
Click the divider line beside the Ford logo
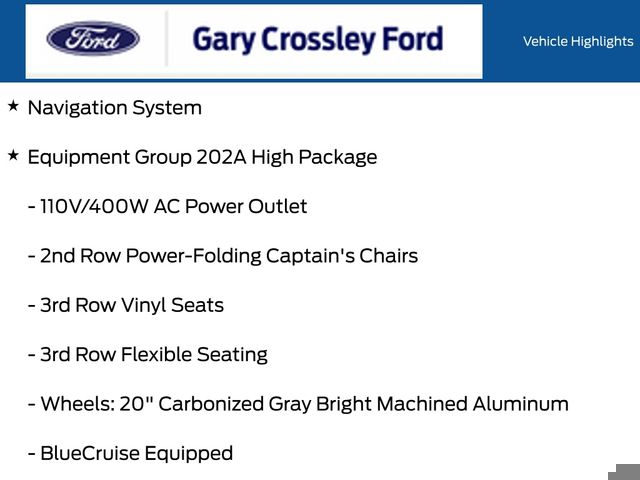pyautogui.click(x=166, y=40)
